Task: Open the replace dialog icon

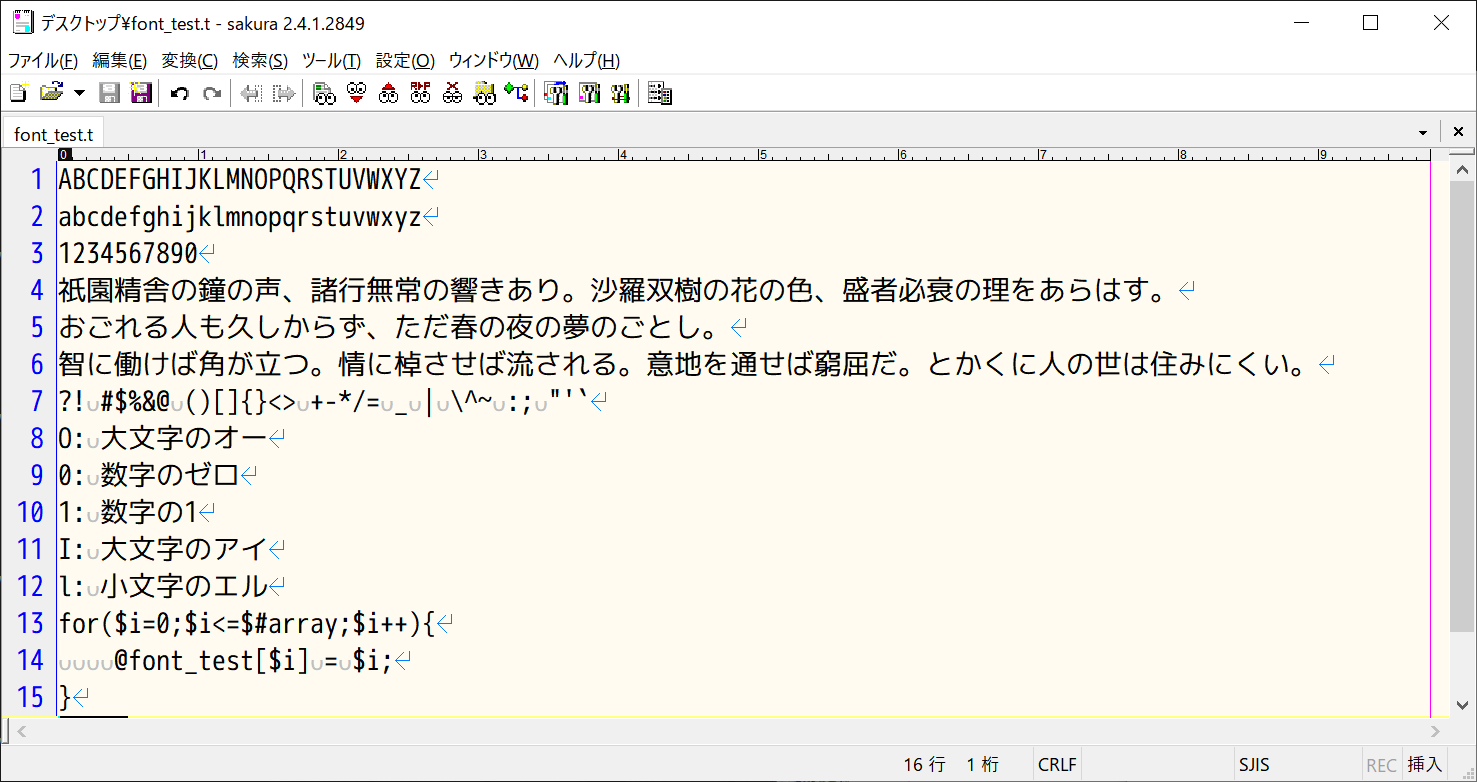Action: tap(421, 94)
